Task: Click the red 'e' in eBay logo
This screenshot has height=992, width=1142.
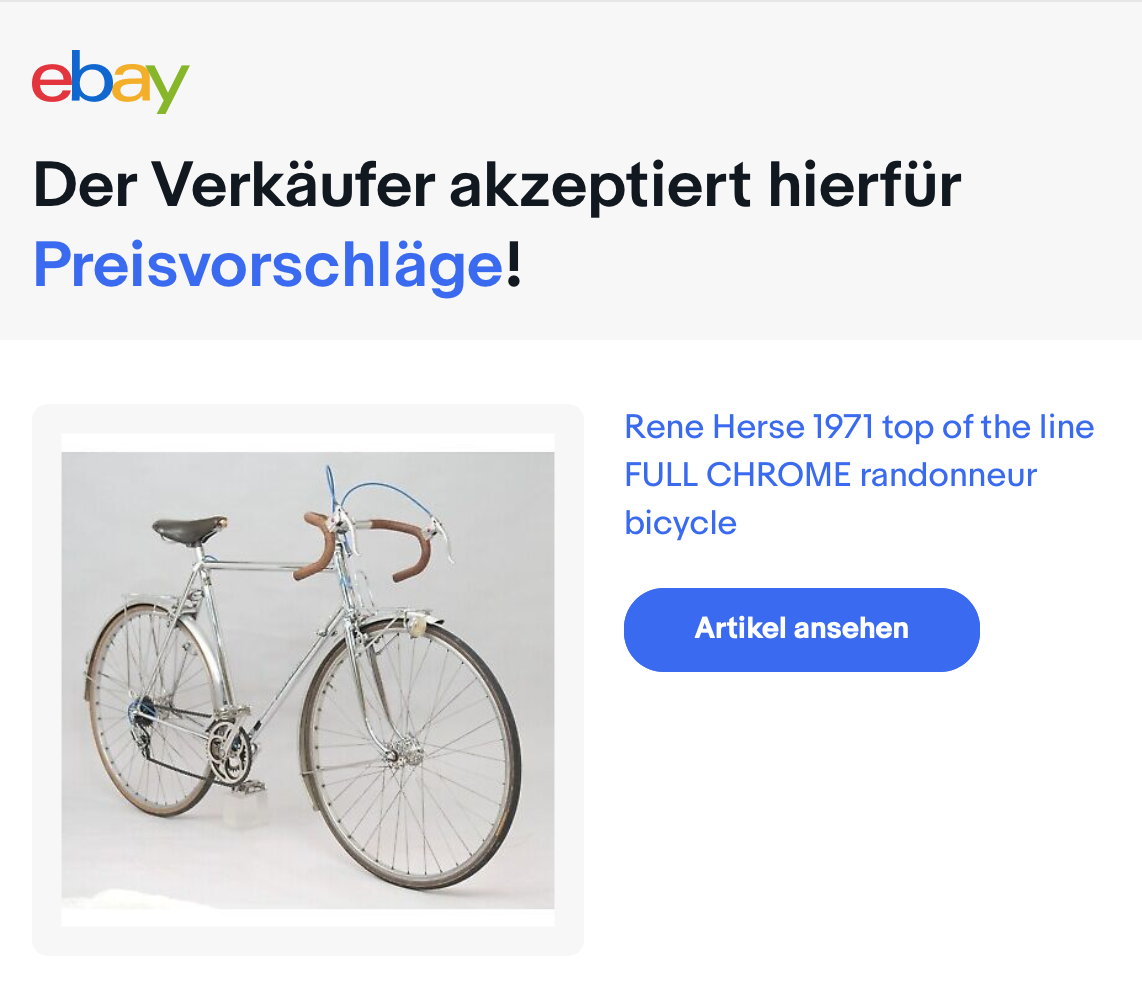Action: click(x=51, y=83)
